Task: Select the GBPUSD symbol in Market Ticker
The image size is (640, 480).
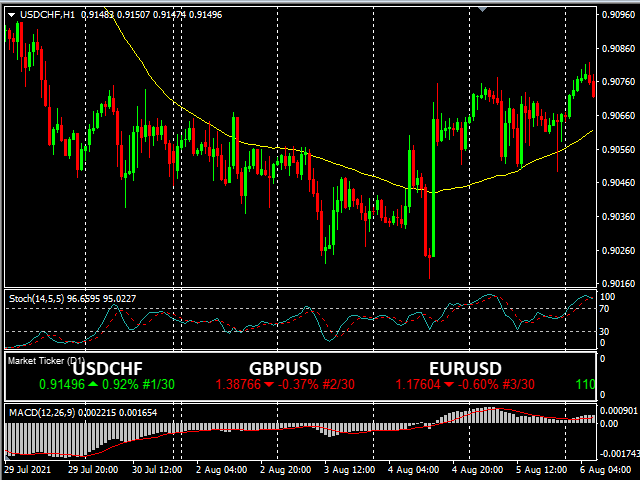Action: click(285, 368)
